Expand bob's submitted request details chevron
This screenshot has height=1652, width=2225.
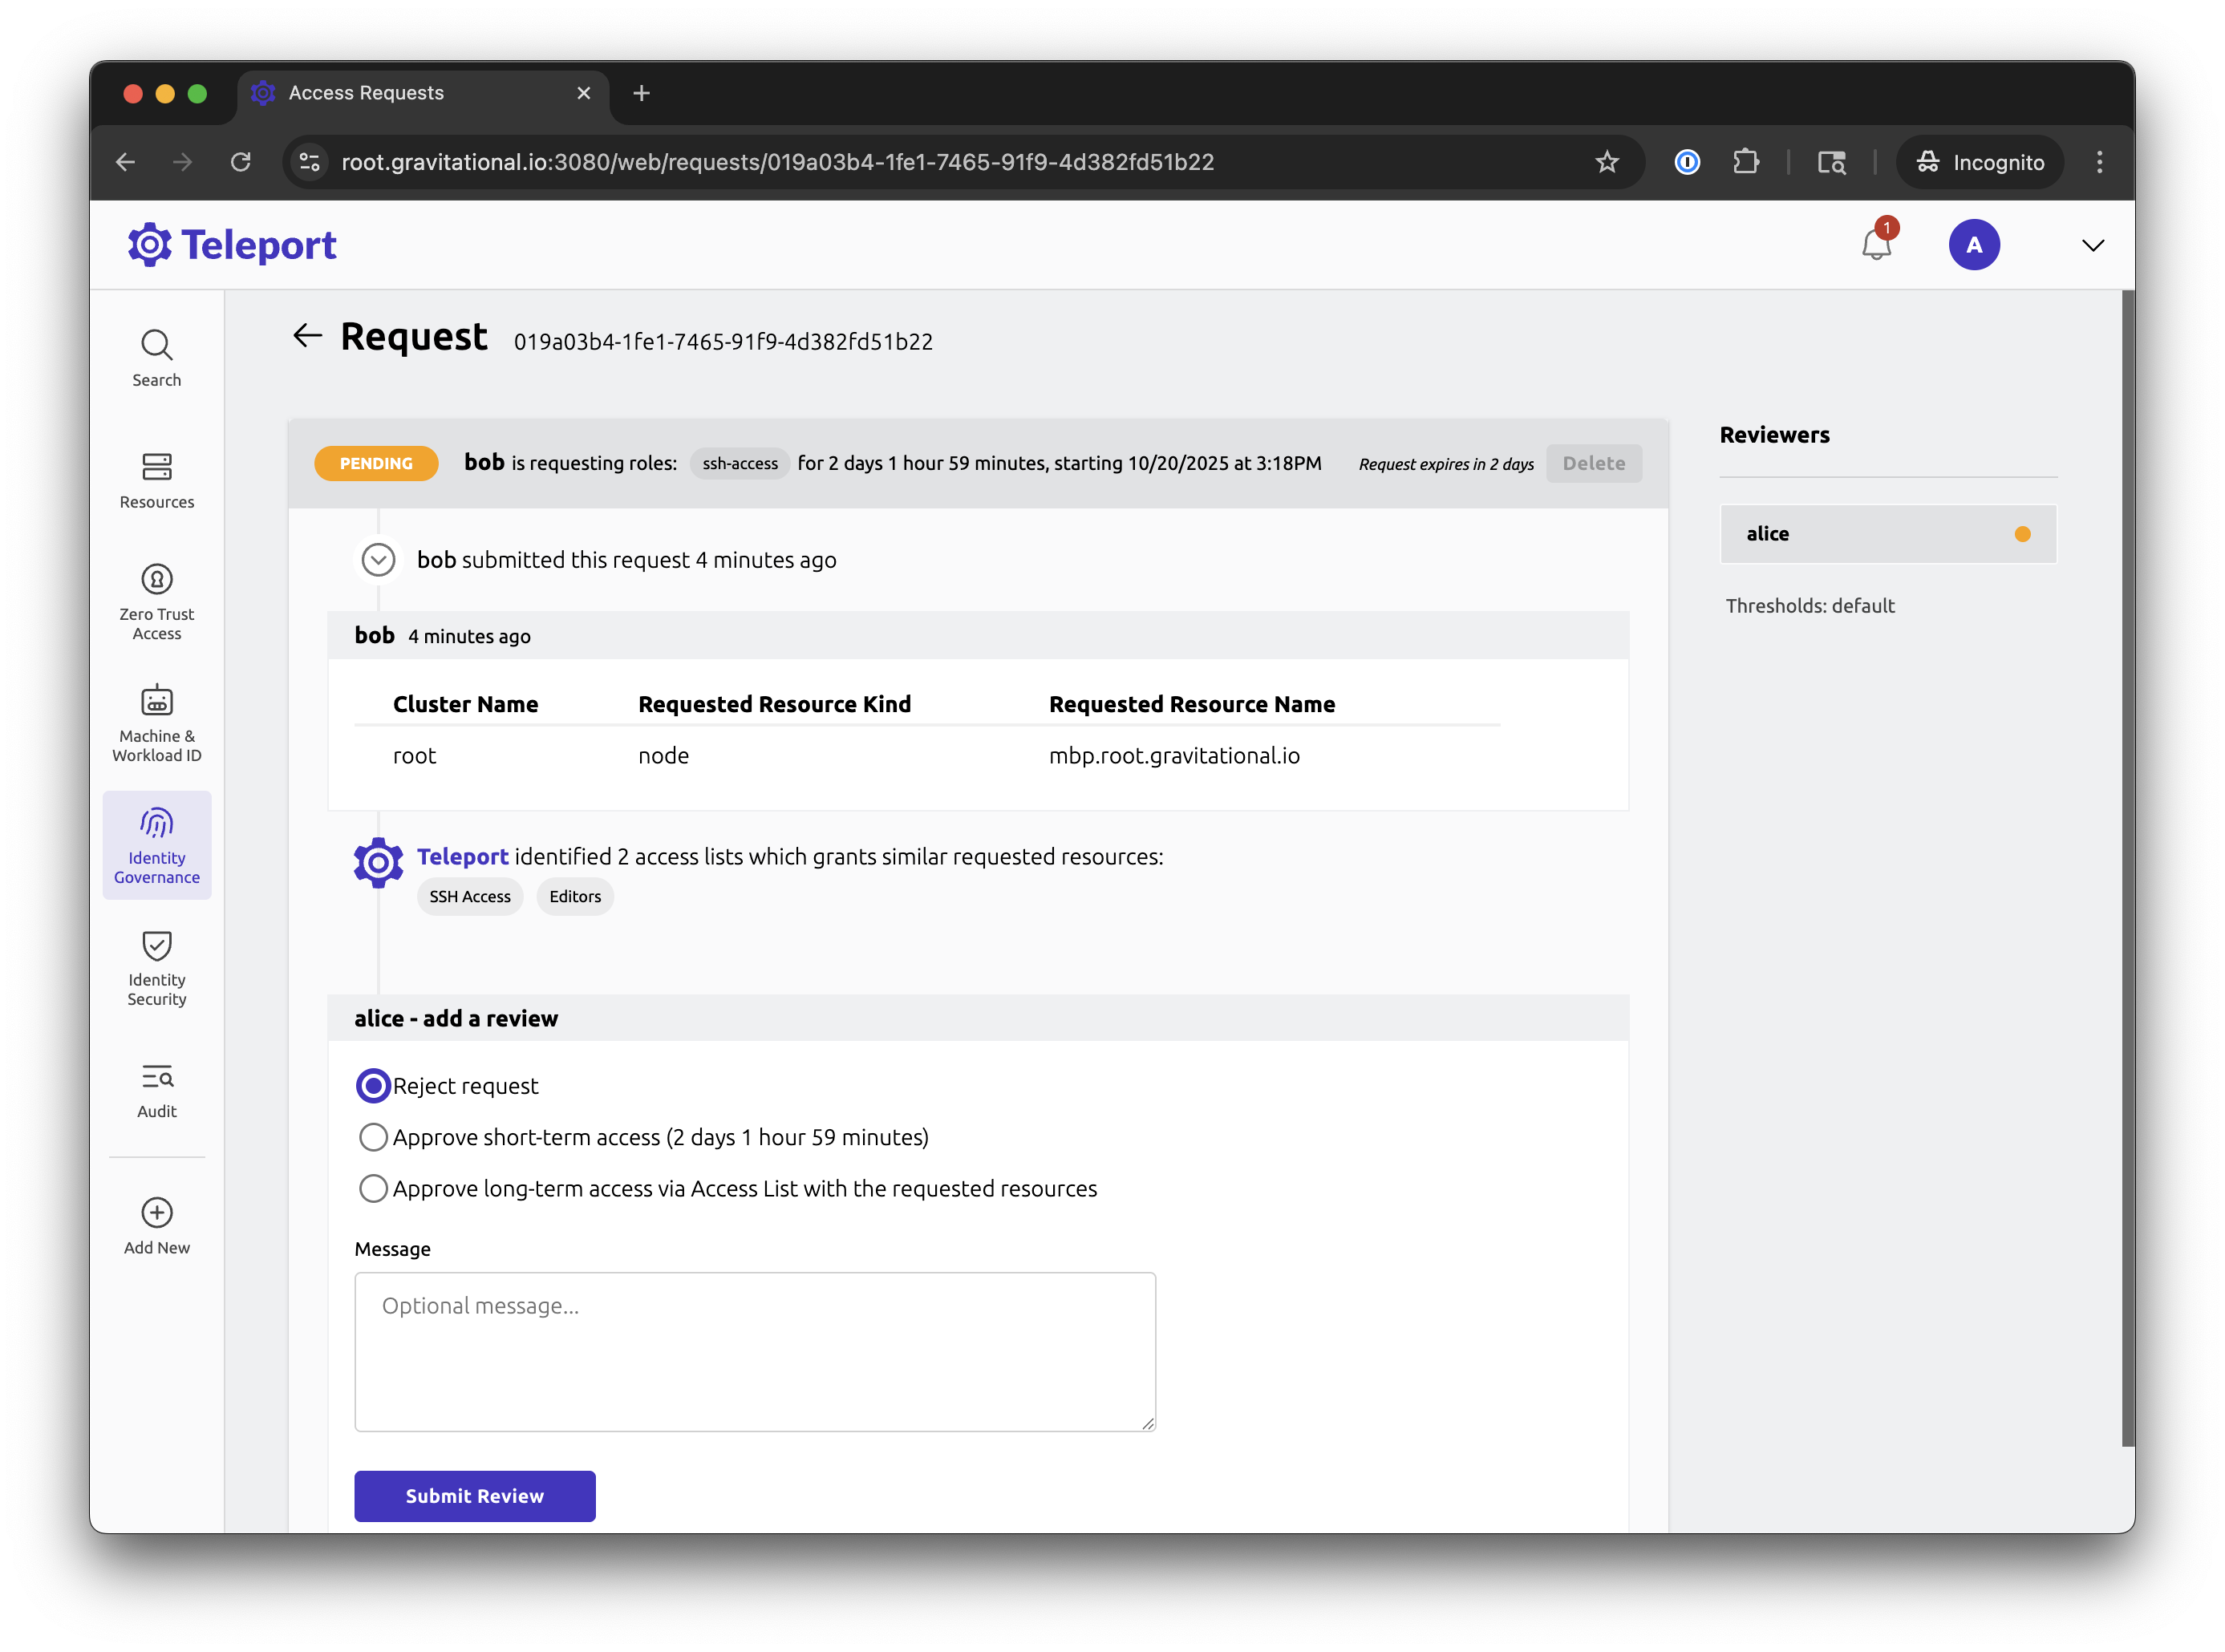coord(378,560)
